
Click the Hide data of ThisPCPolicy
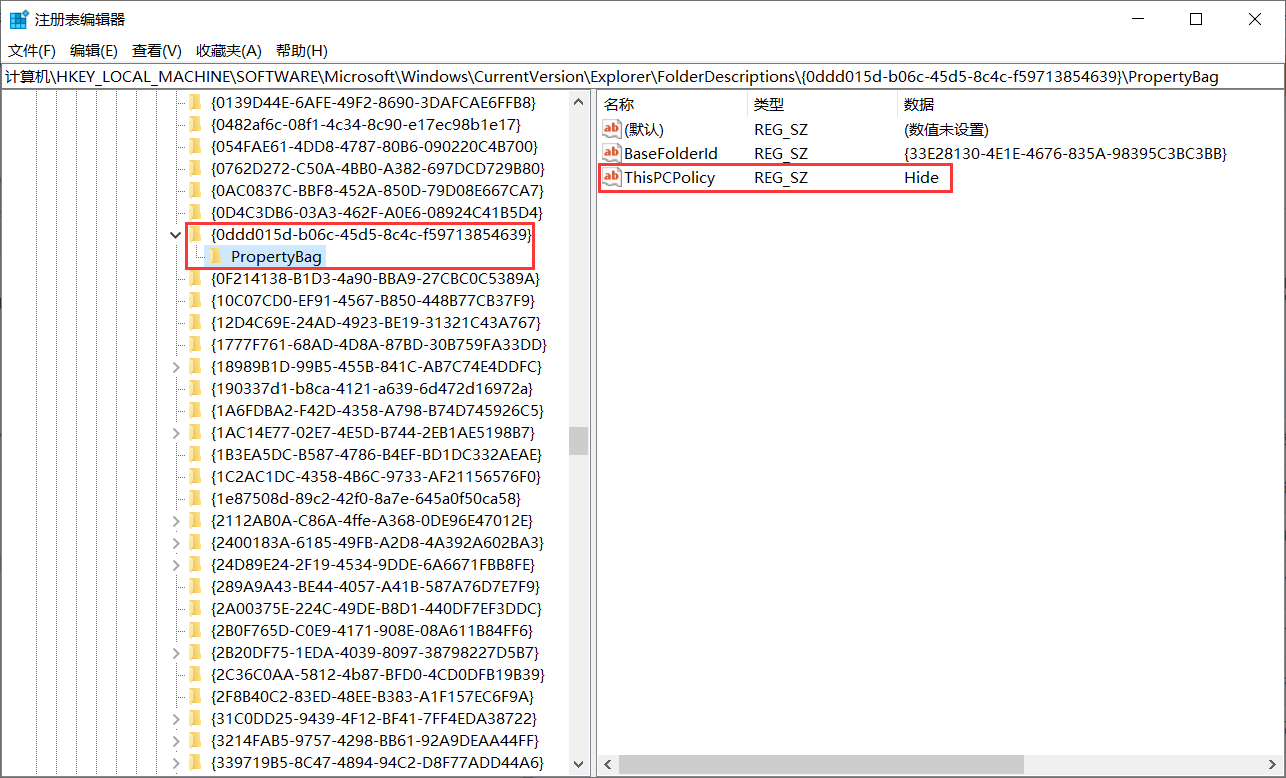point(921,177)
